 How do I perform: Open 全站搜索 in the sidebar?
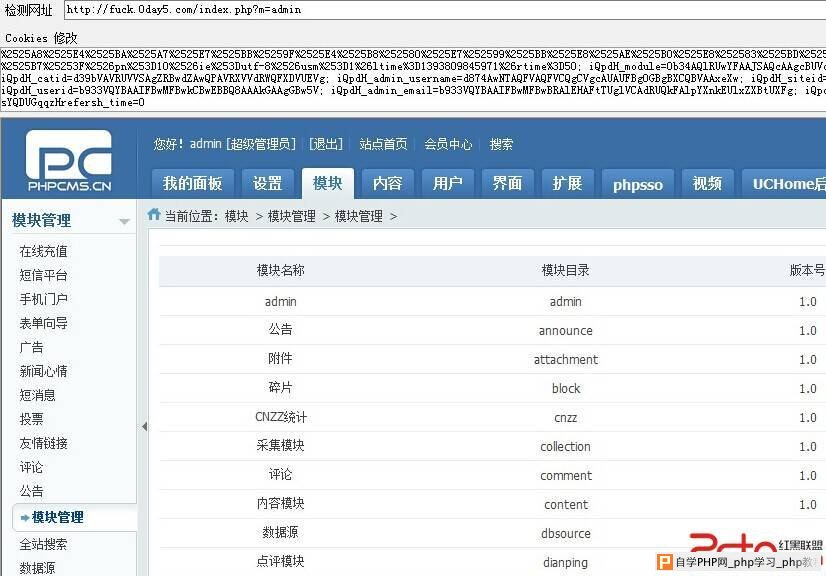tap(43, 544)
